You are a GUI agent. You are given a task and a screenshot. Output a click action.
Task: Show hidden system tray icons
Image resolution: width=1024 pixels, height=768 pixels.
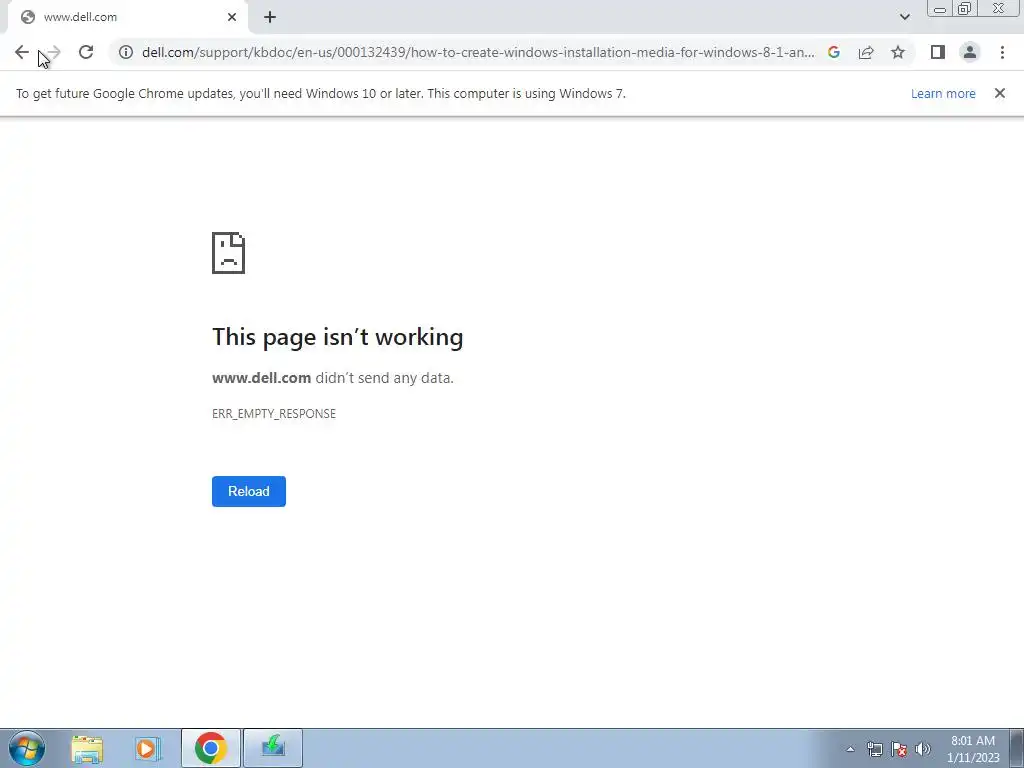coord(850,749)
